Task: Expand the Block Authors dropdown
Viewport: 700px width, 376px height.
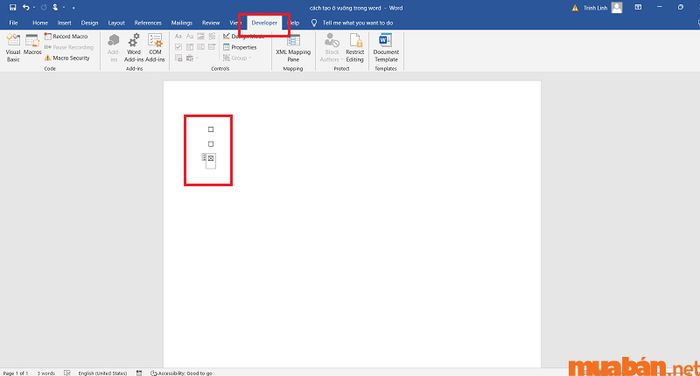Action: (x=342, y=59)
